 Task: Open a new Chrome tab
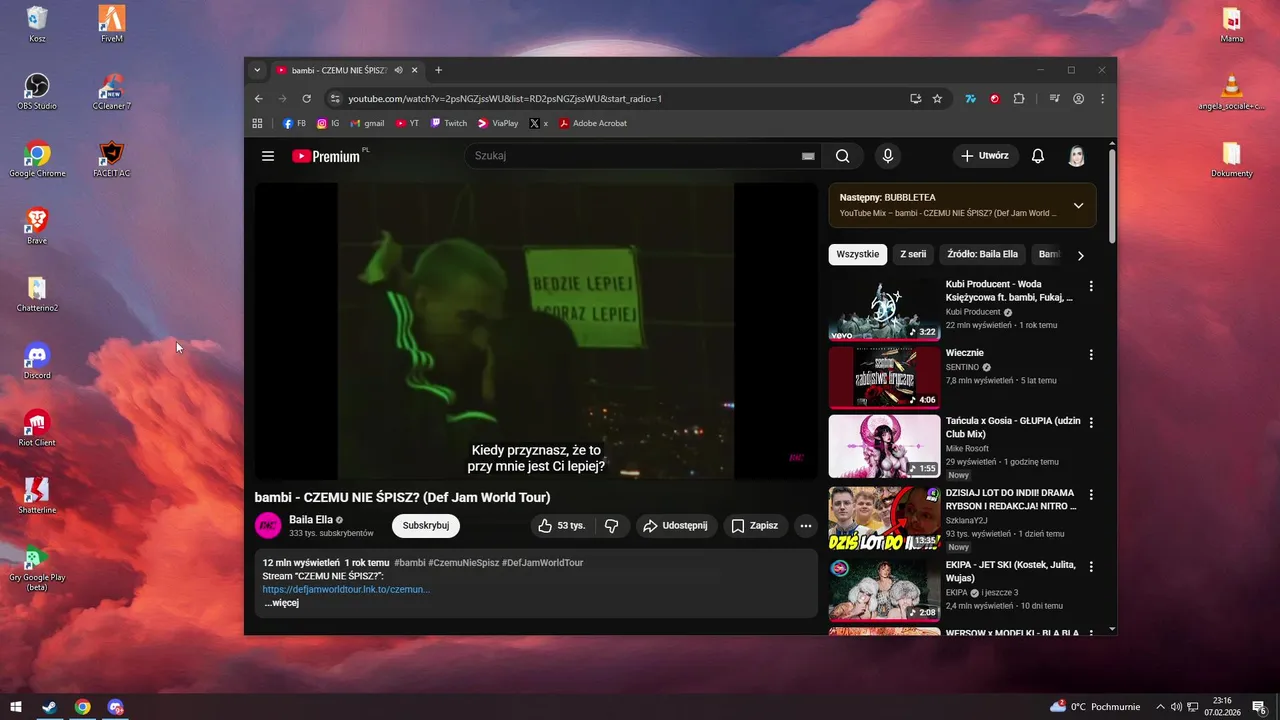[438, 70]
